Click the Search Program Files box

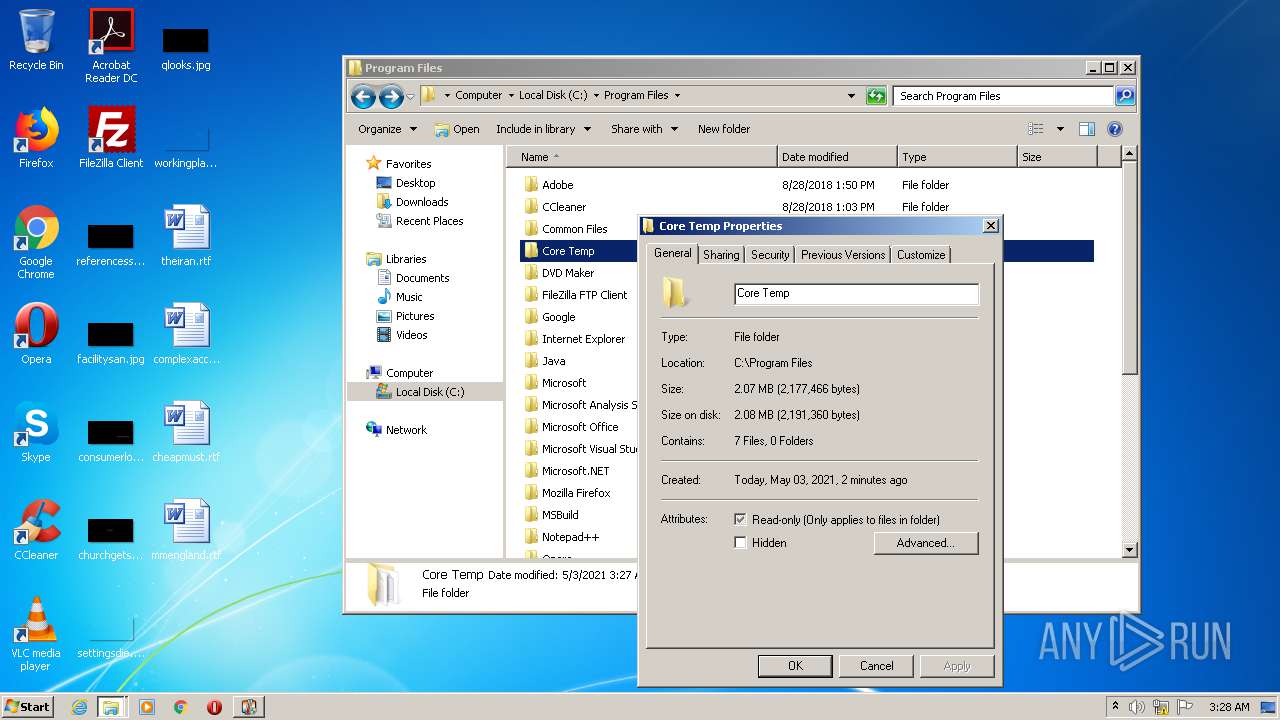pos(1003,96)
